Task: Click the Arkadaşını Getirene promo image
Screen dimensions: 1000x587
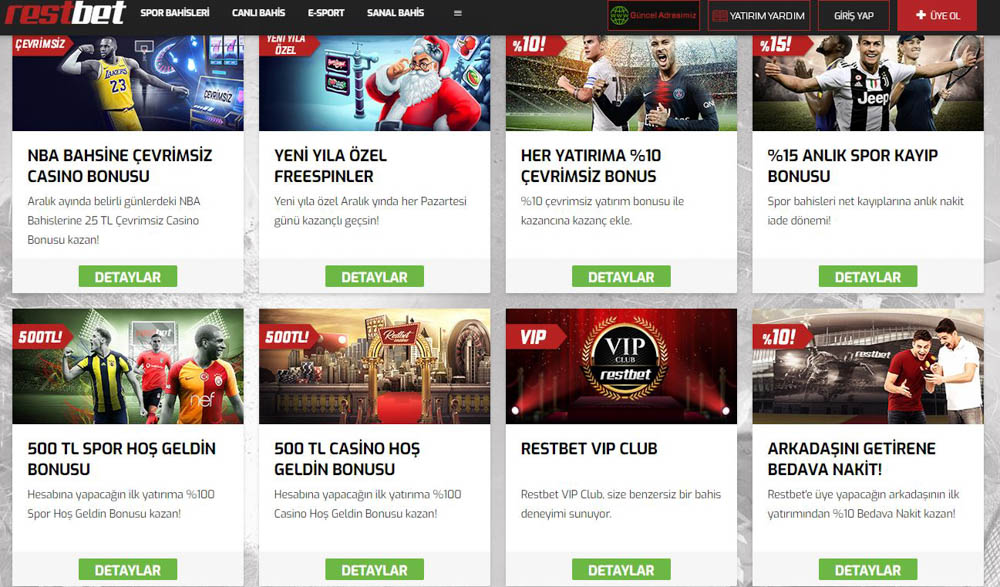Action: click(868, 366)
